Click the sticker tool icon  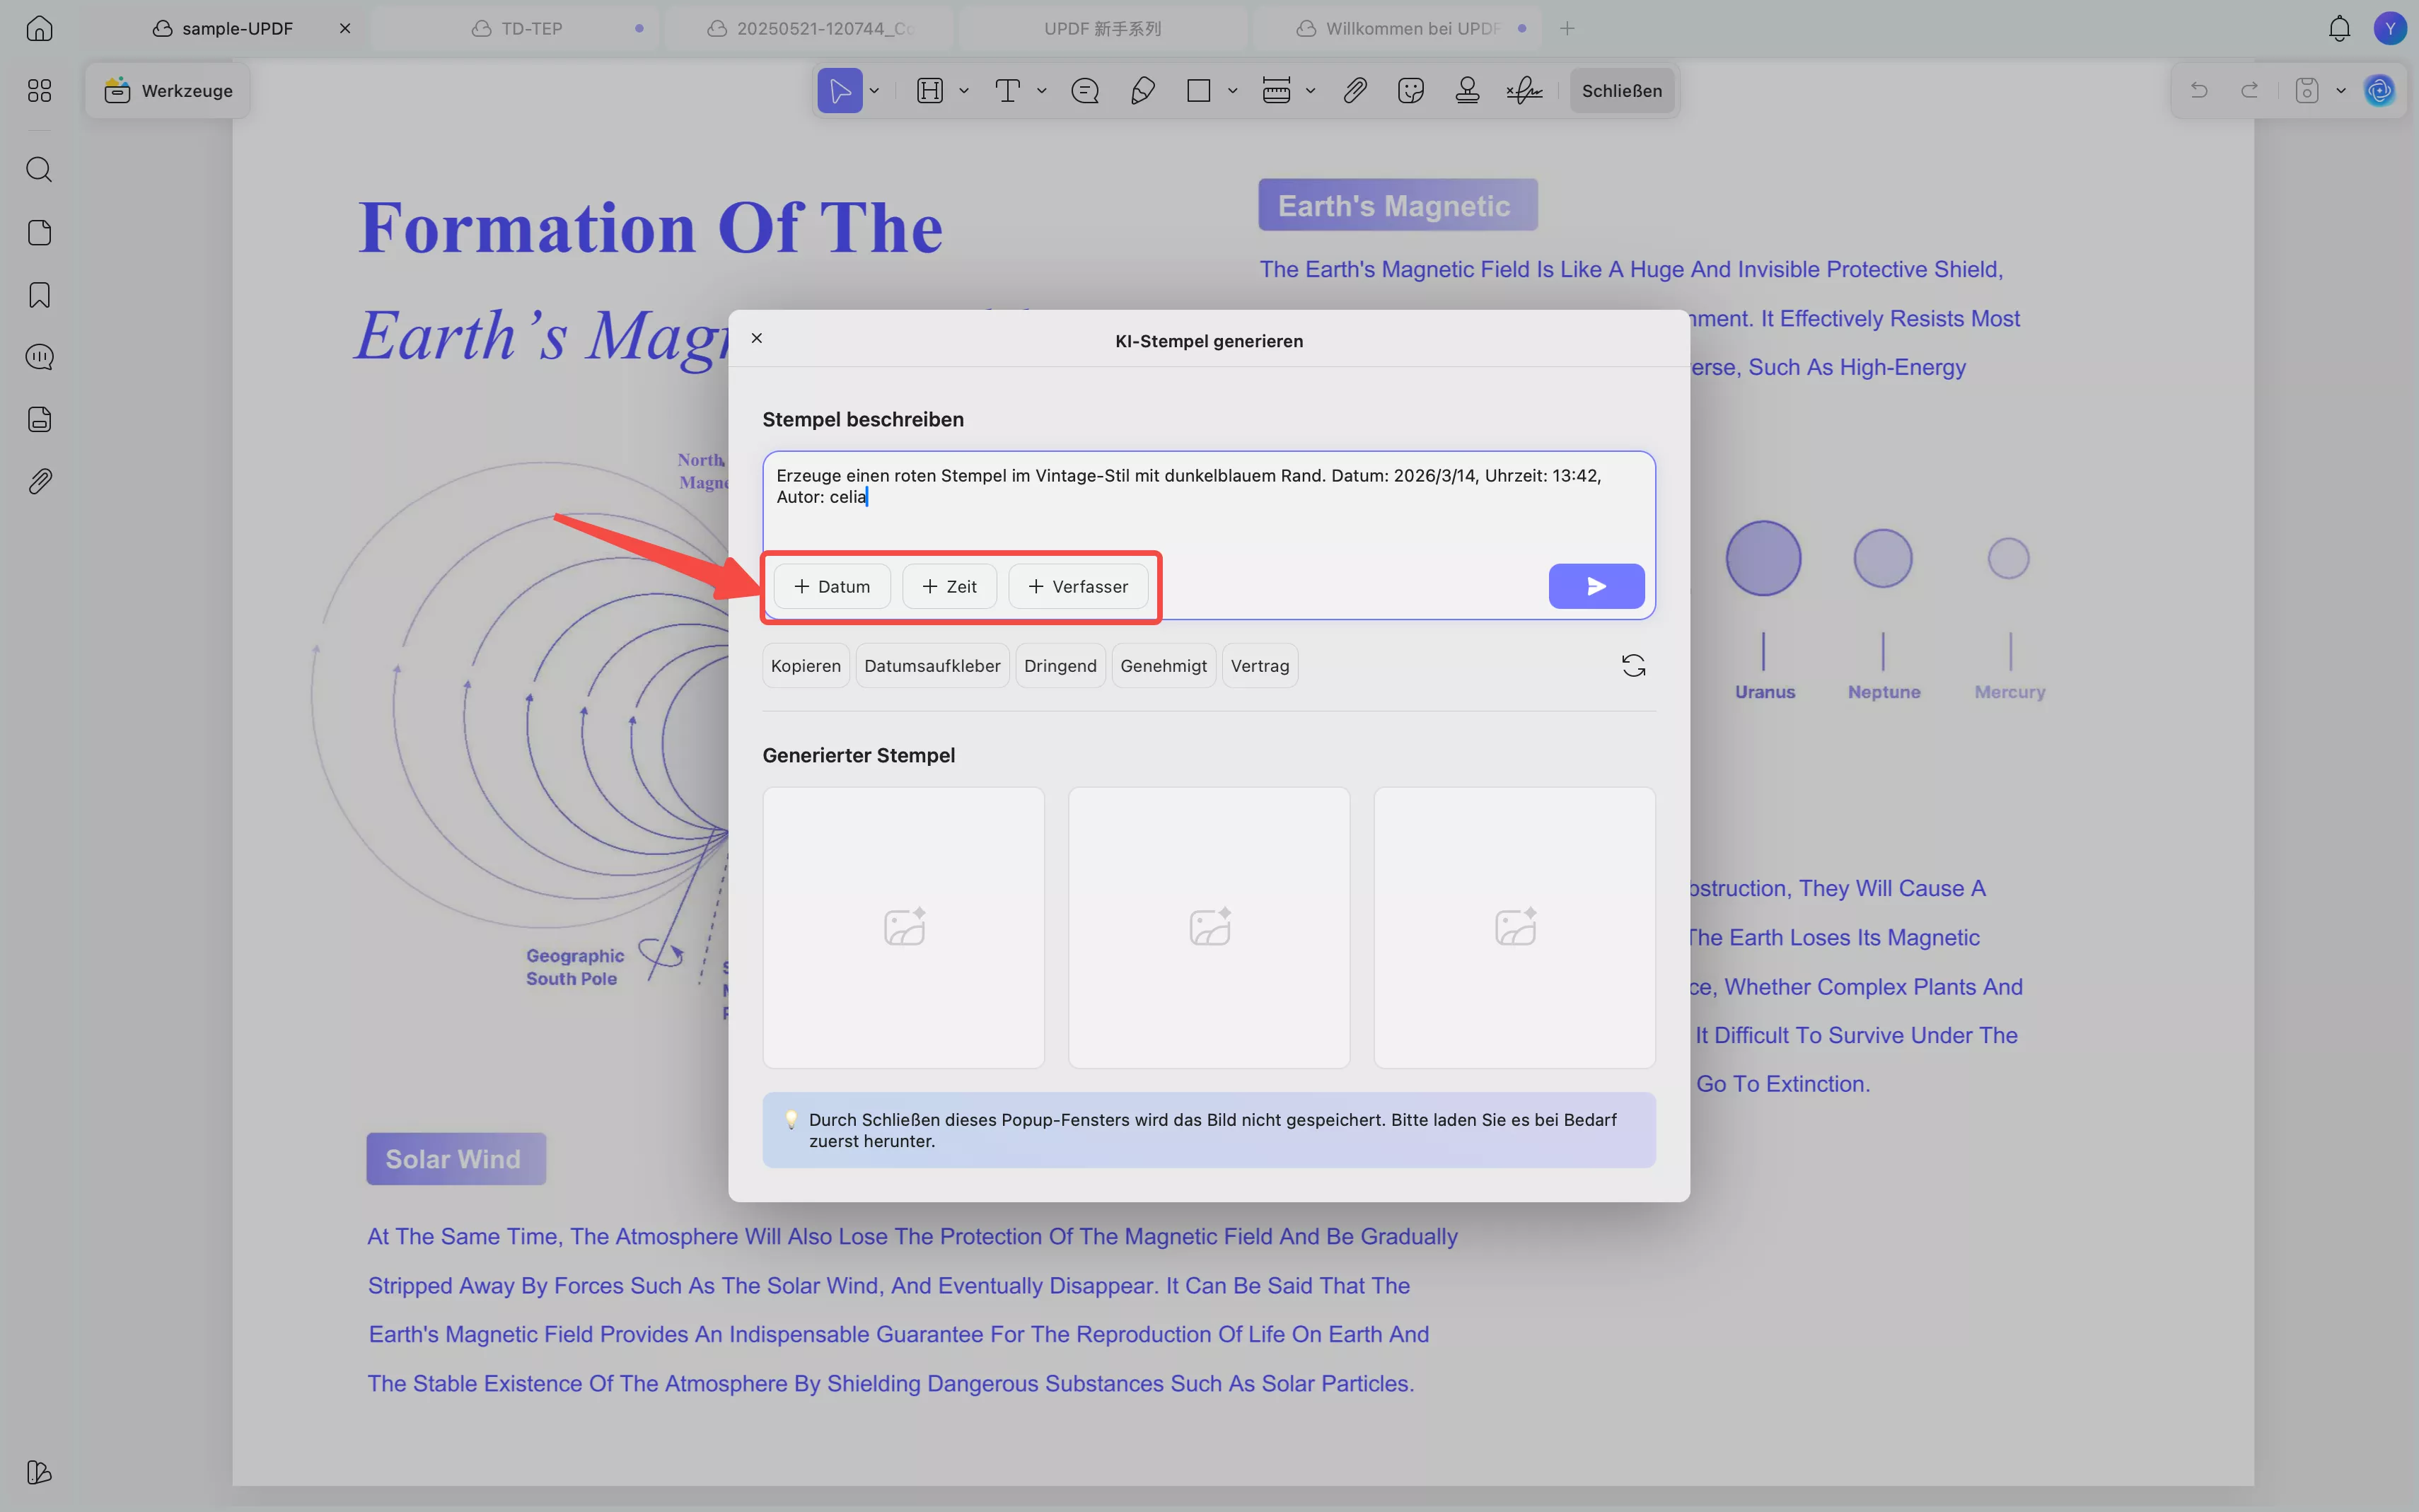[1410, 91]
